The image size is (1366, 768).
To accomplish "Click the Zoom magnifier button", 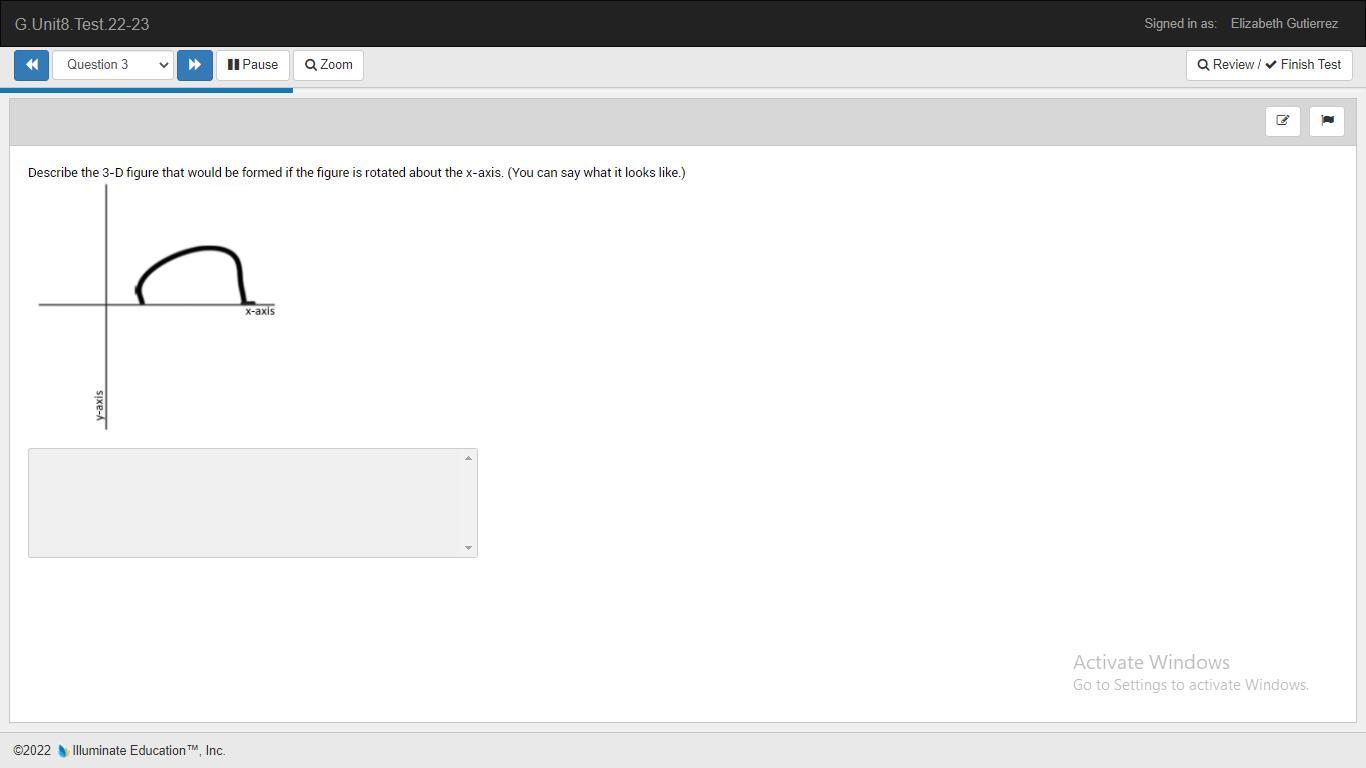I will coord(328,65).
